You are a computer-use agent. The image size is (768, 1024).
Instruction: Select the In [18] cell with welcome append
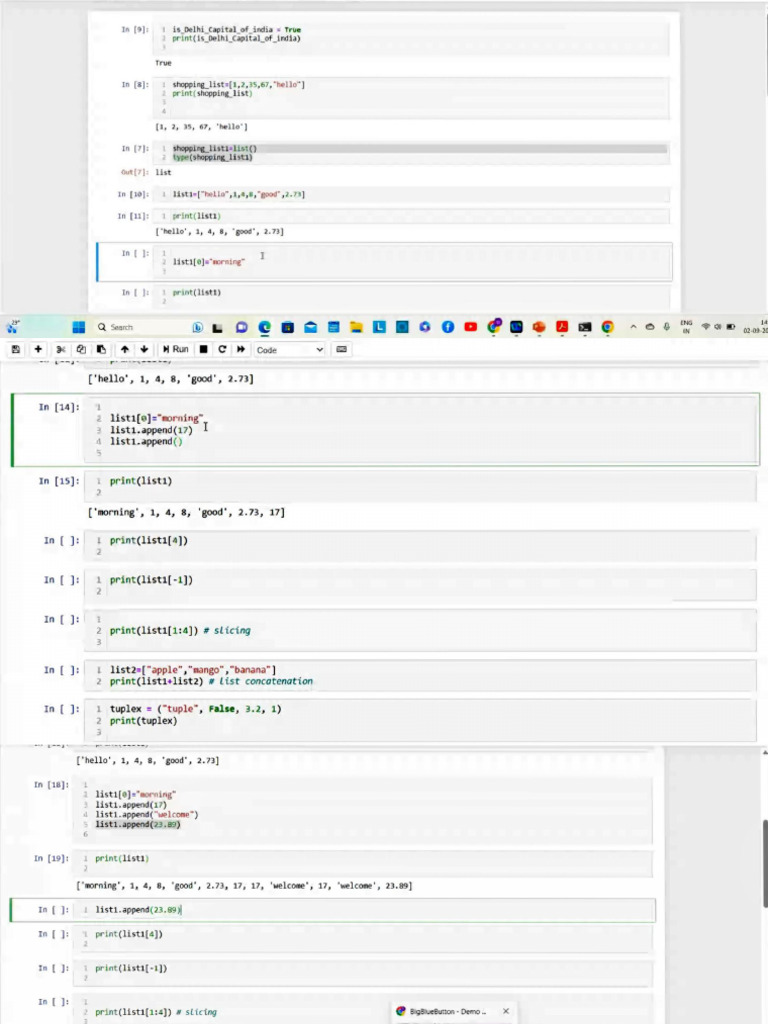363,810
